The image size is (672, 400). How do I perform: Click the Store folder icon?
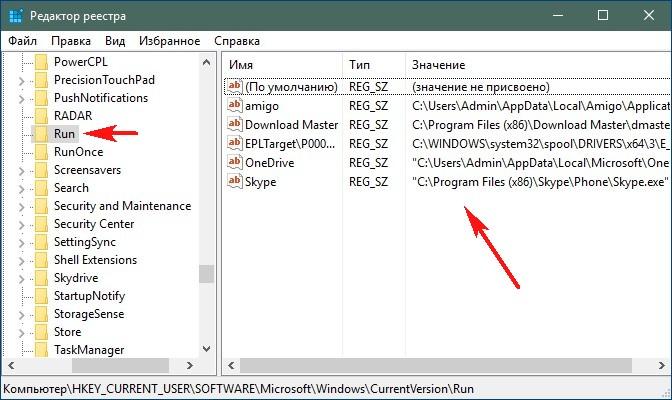point(41,332)
